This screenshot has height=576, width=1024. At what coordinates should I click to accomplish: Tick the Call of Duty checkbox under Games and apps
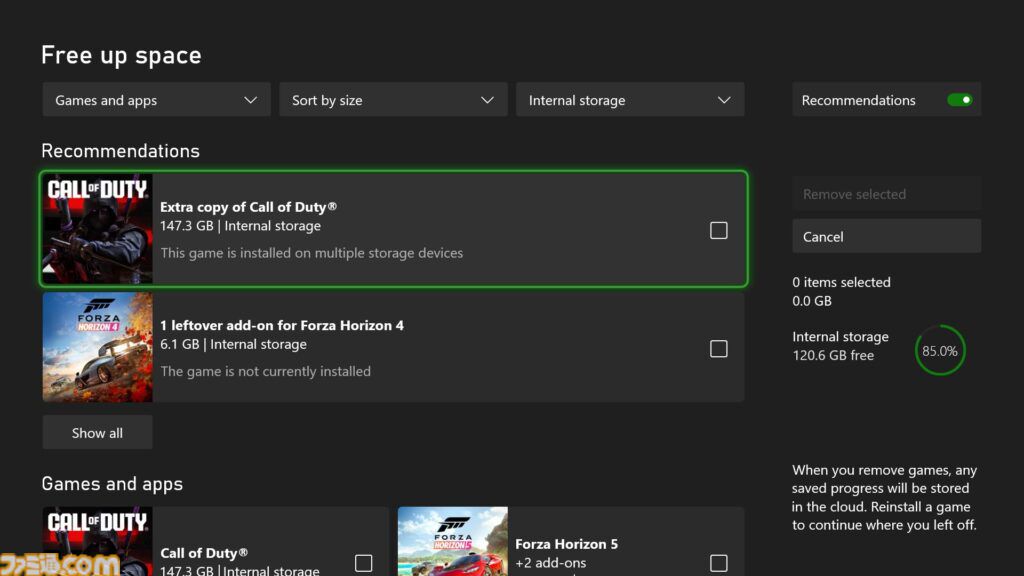click(363, 563)
